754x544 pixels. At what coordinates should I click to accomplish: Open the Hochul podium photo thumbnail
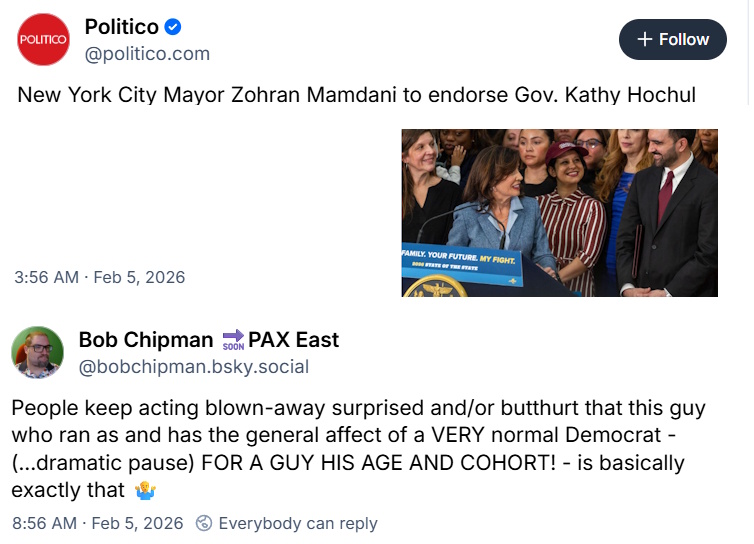[x=559, y=213]
